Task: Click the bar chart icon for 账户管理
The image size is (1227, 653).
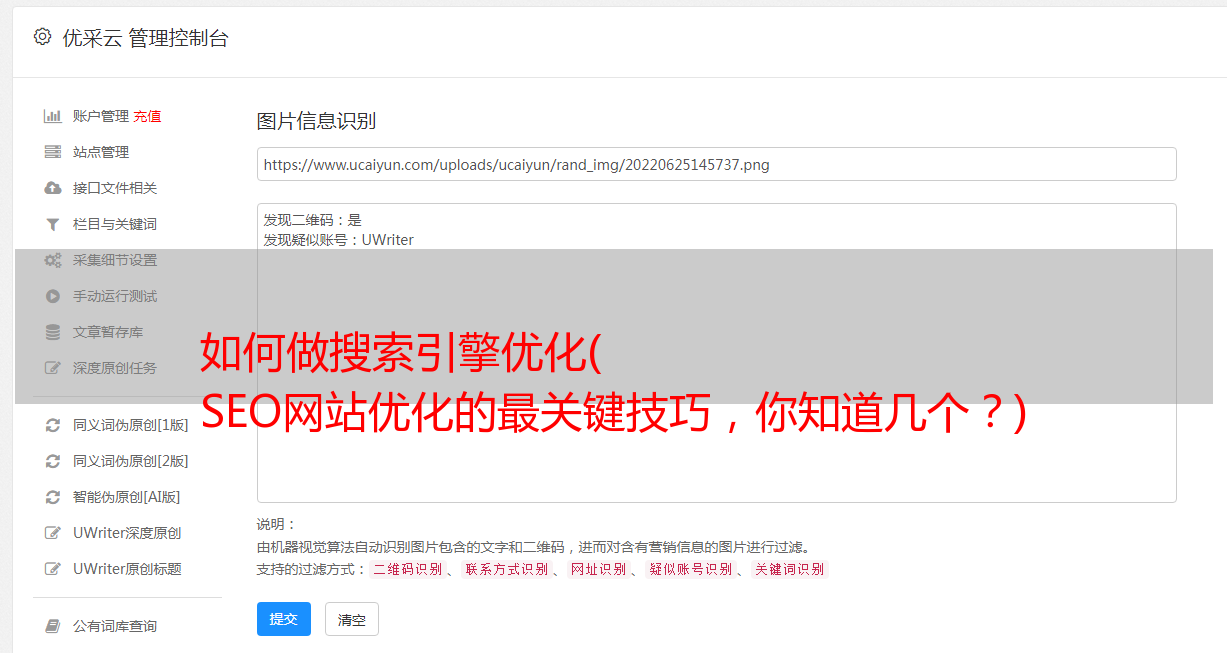Action: (53, 116)
